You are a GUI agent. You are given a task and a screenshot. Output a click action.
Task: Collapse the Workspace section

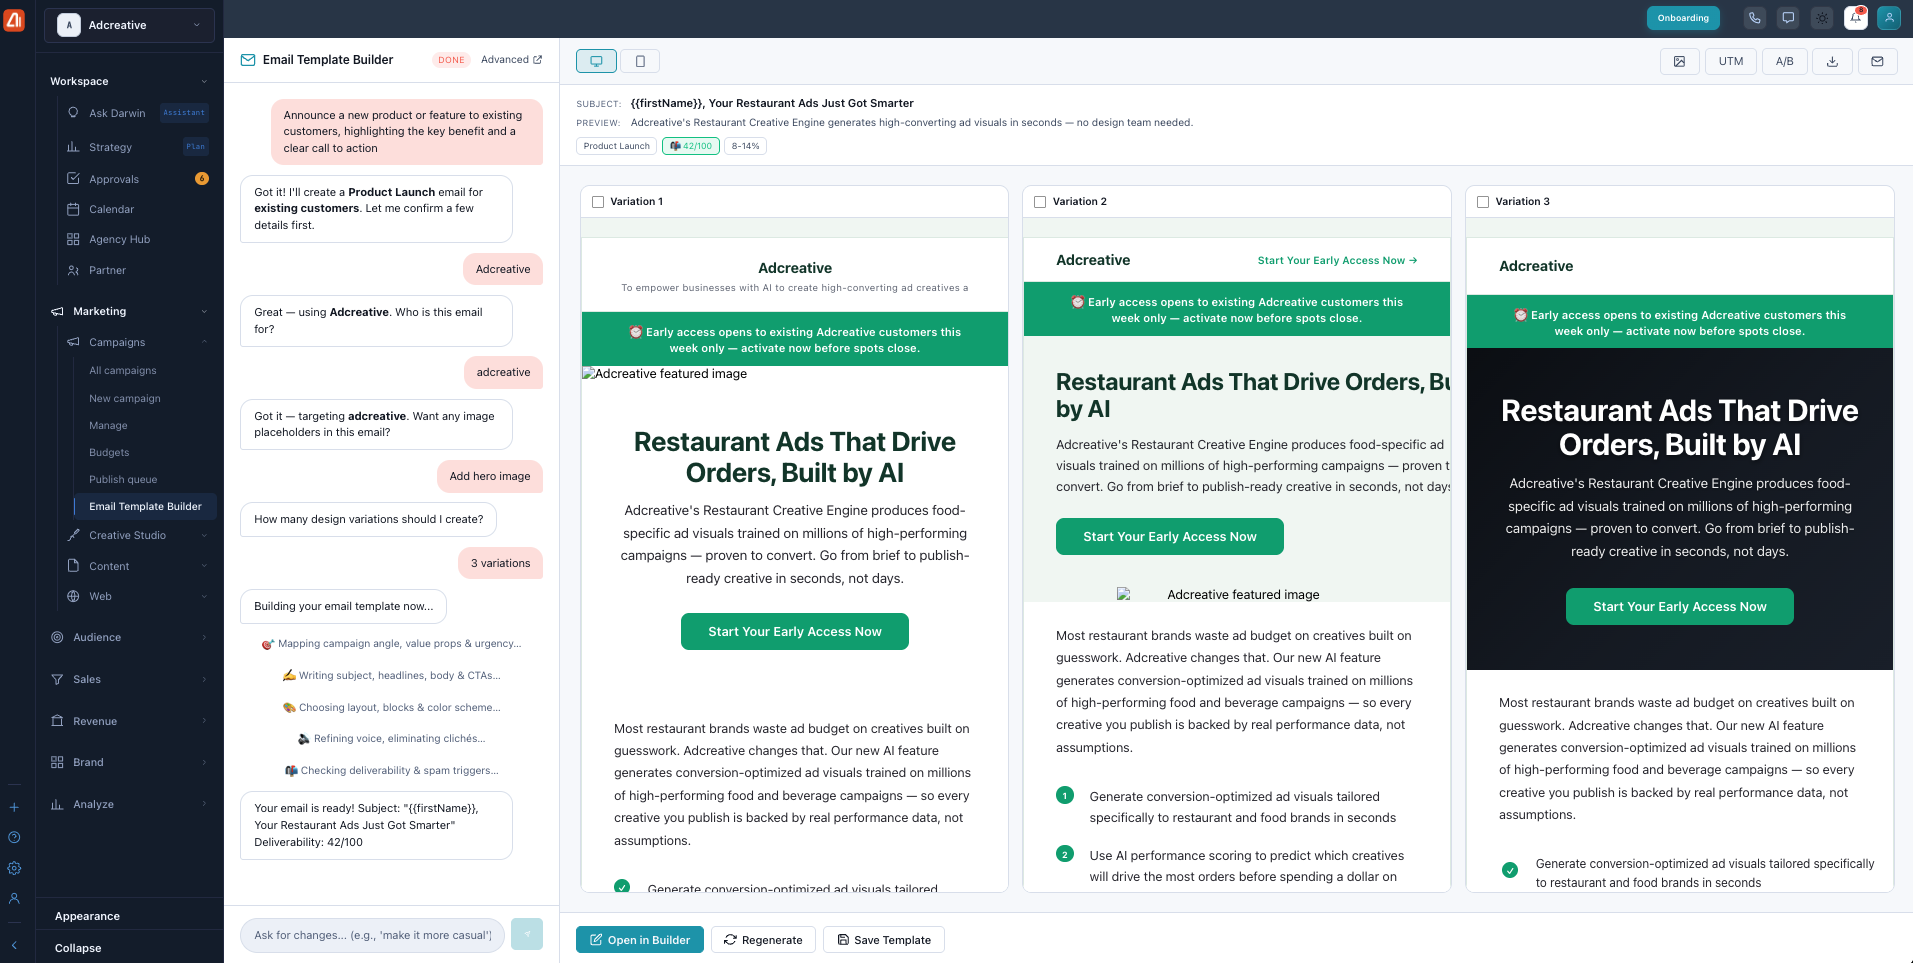tap(130, 81)
